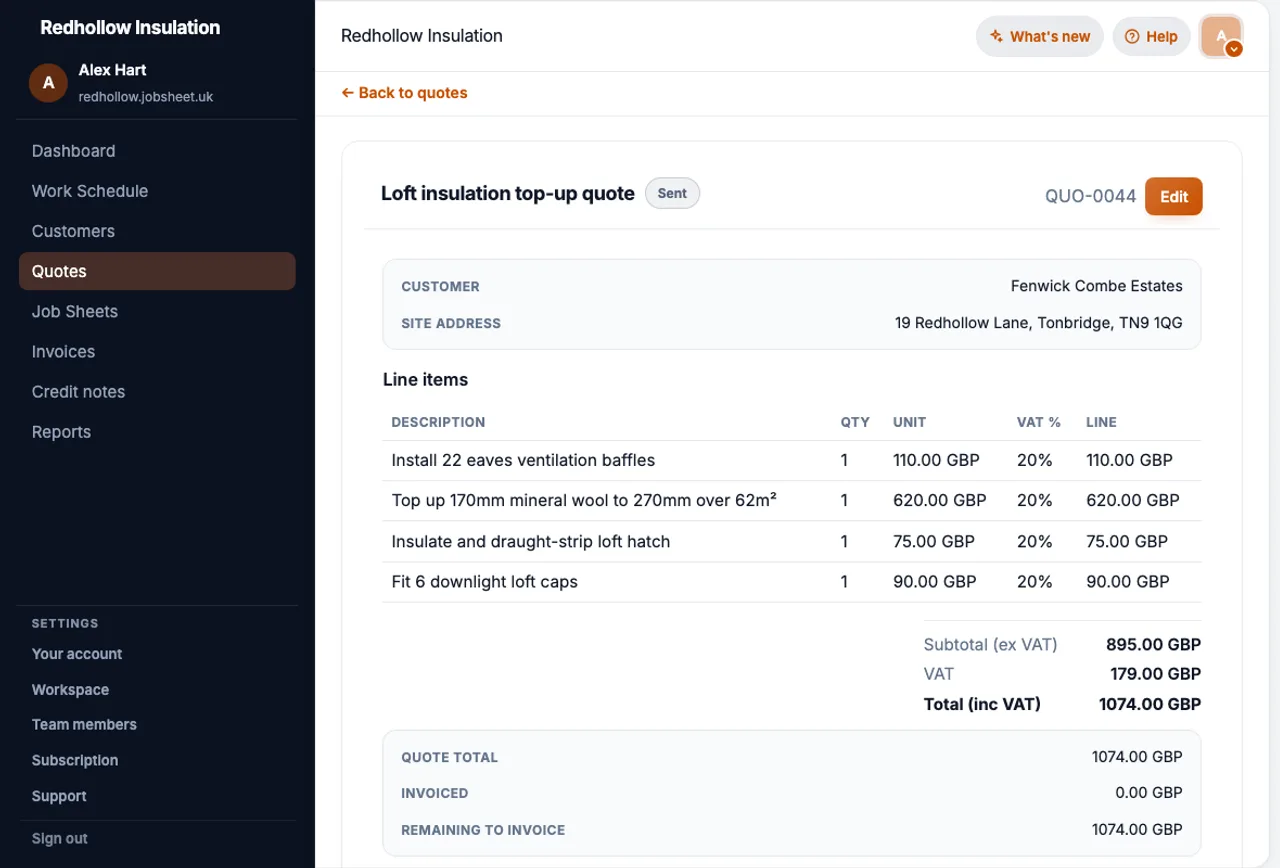Click the Subtotal 895.00 GBP value
Screen dimensions: 1280x868
(x=1153, y=645)
